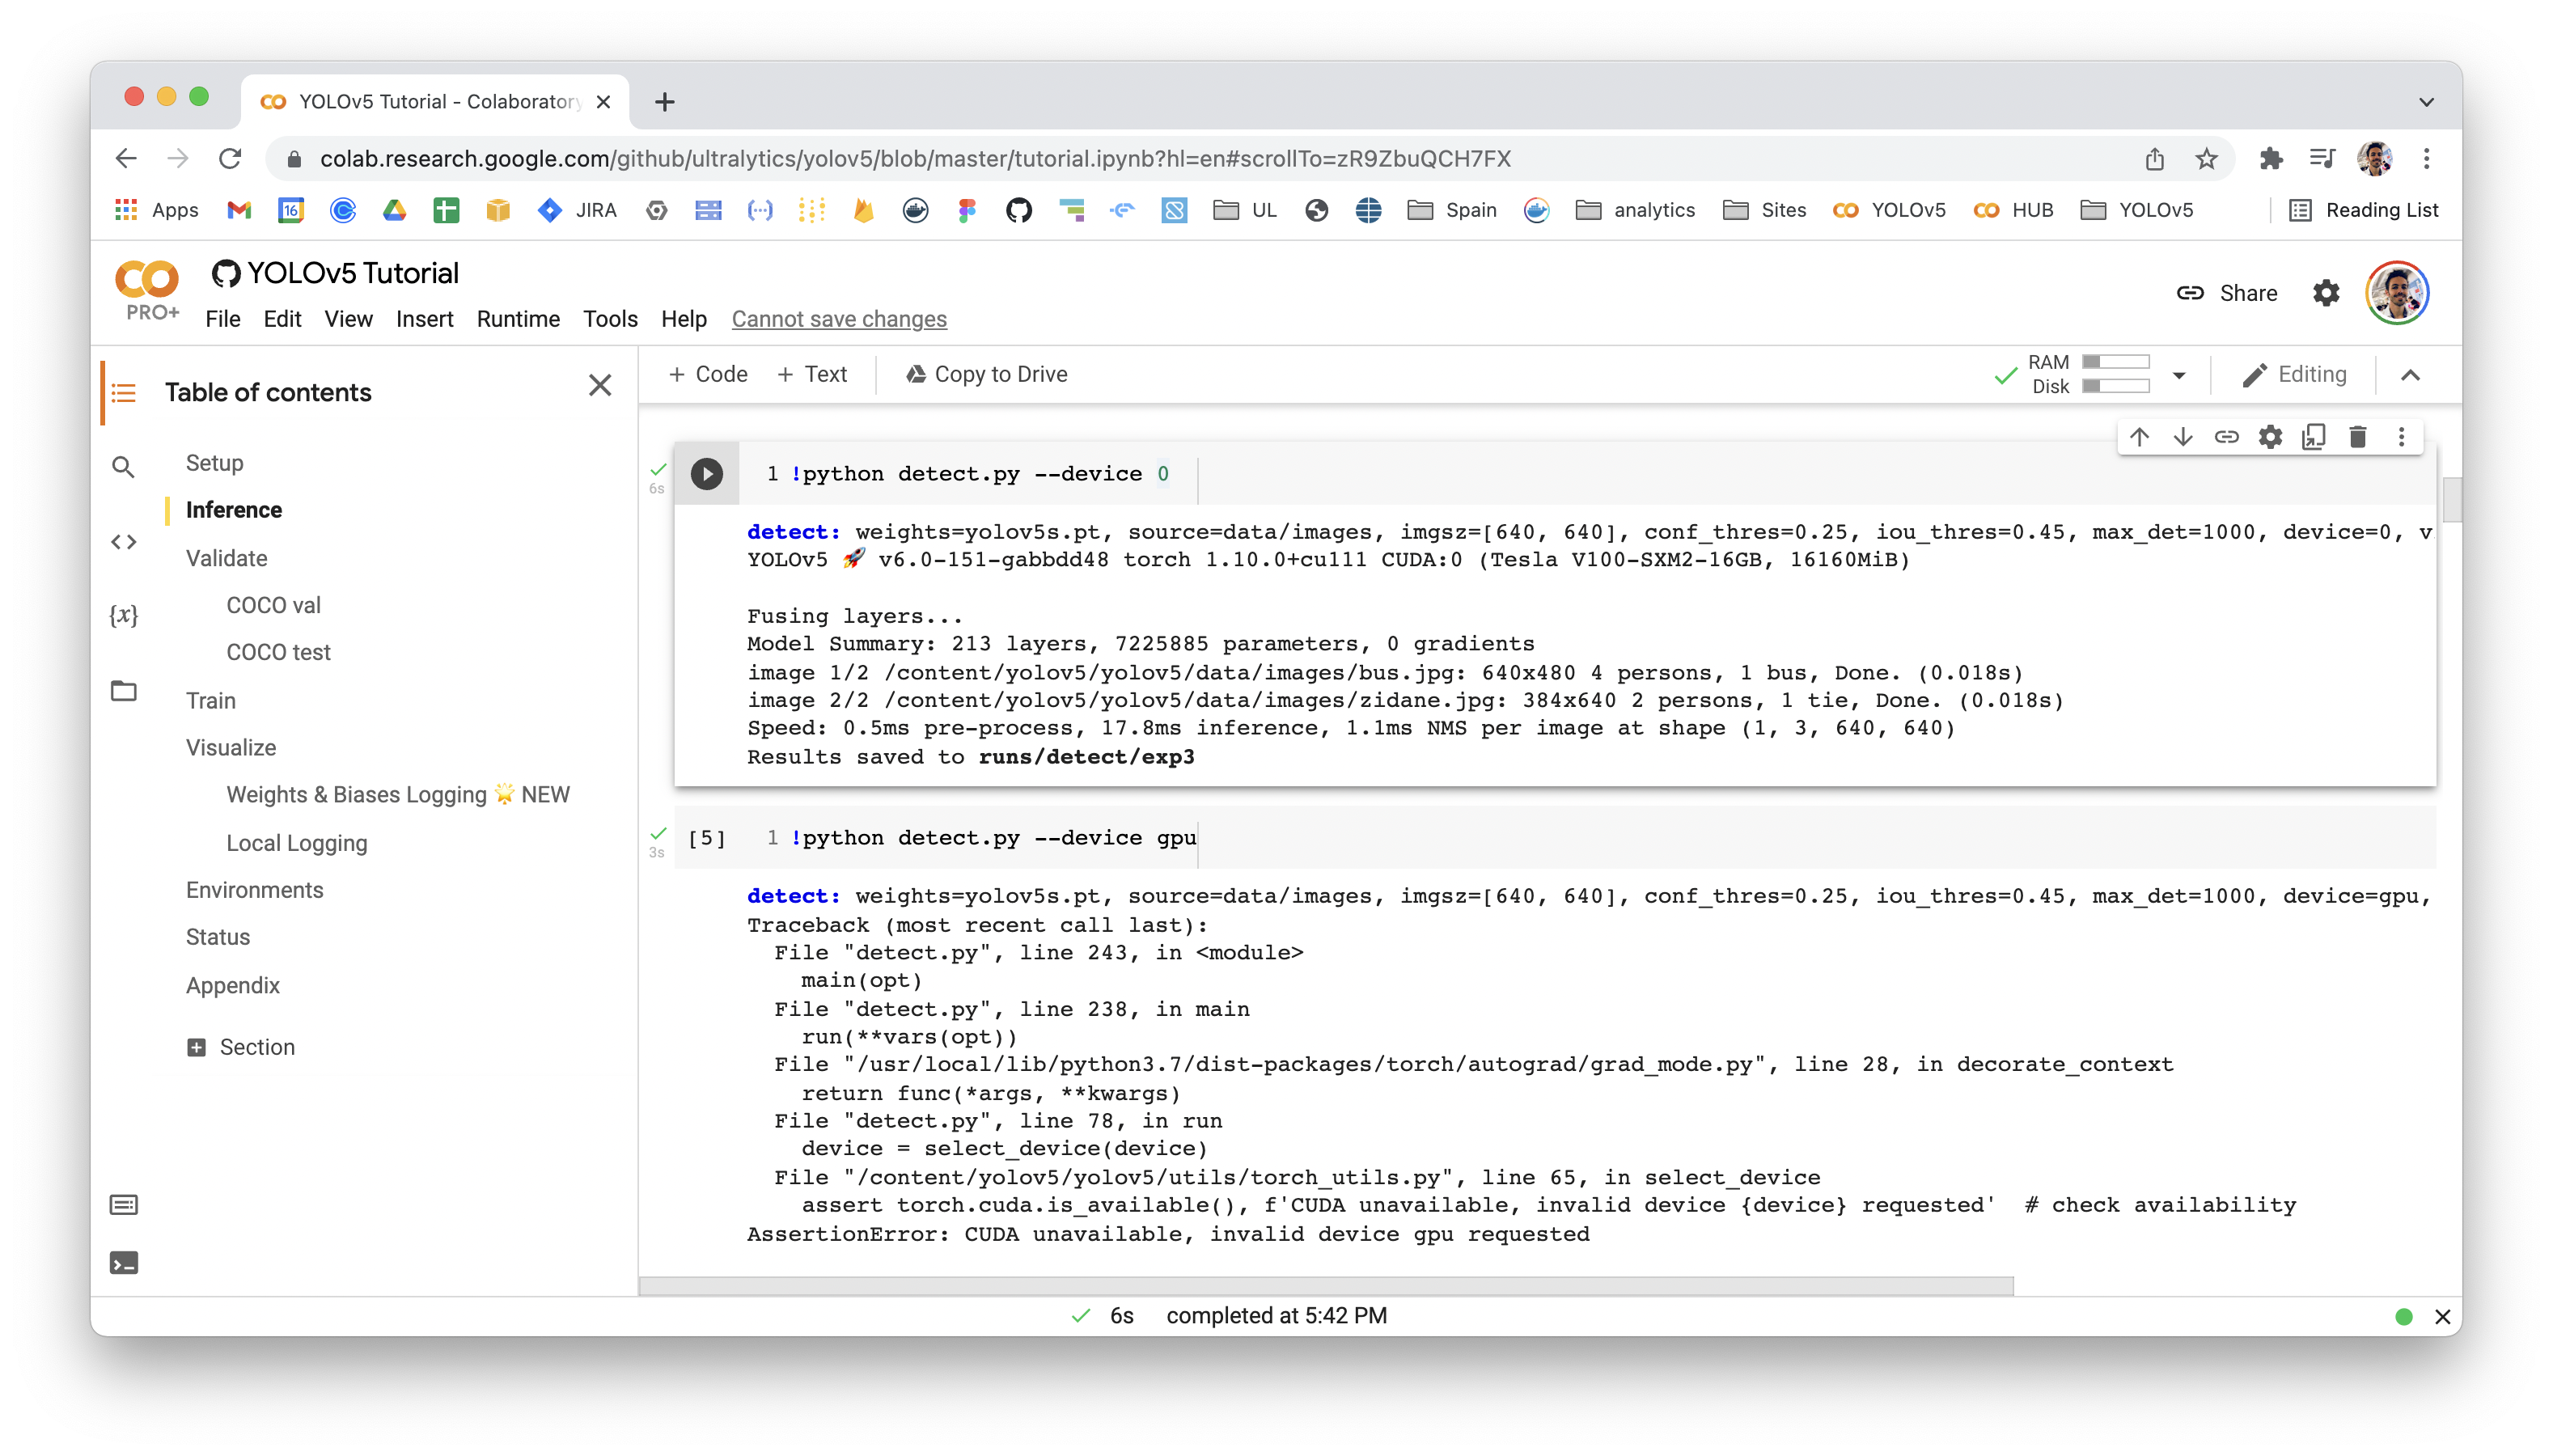Collapse the header with chevron up

(2410, 375)
